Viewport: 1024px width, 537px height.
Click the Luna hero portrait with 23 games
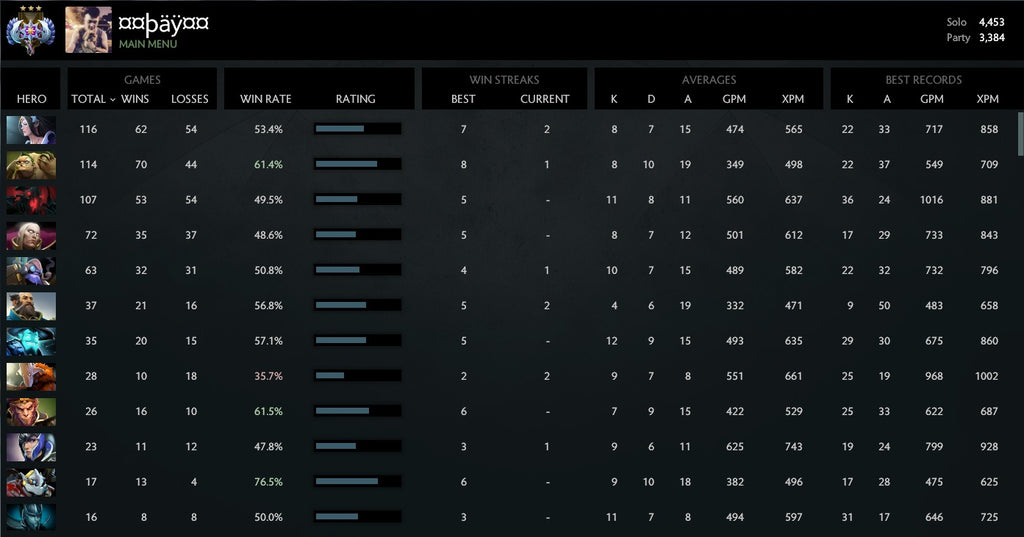31,447
